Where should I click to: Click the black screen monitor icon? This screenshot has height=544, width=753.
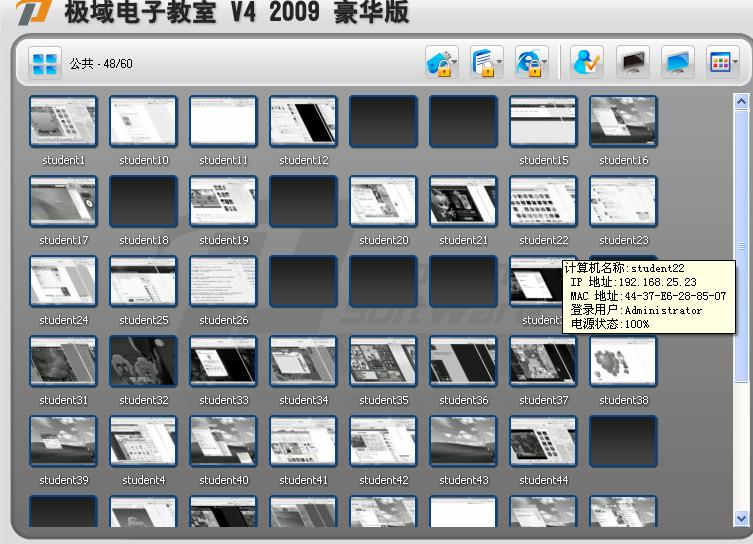click(x=632, y=62)
